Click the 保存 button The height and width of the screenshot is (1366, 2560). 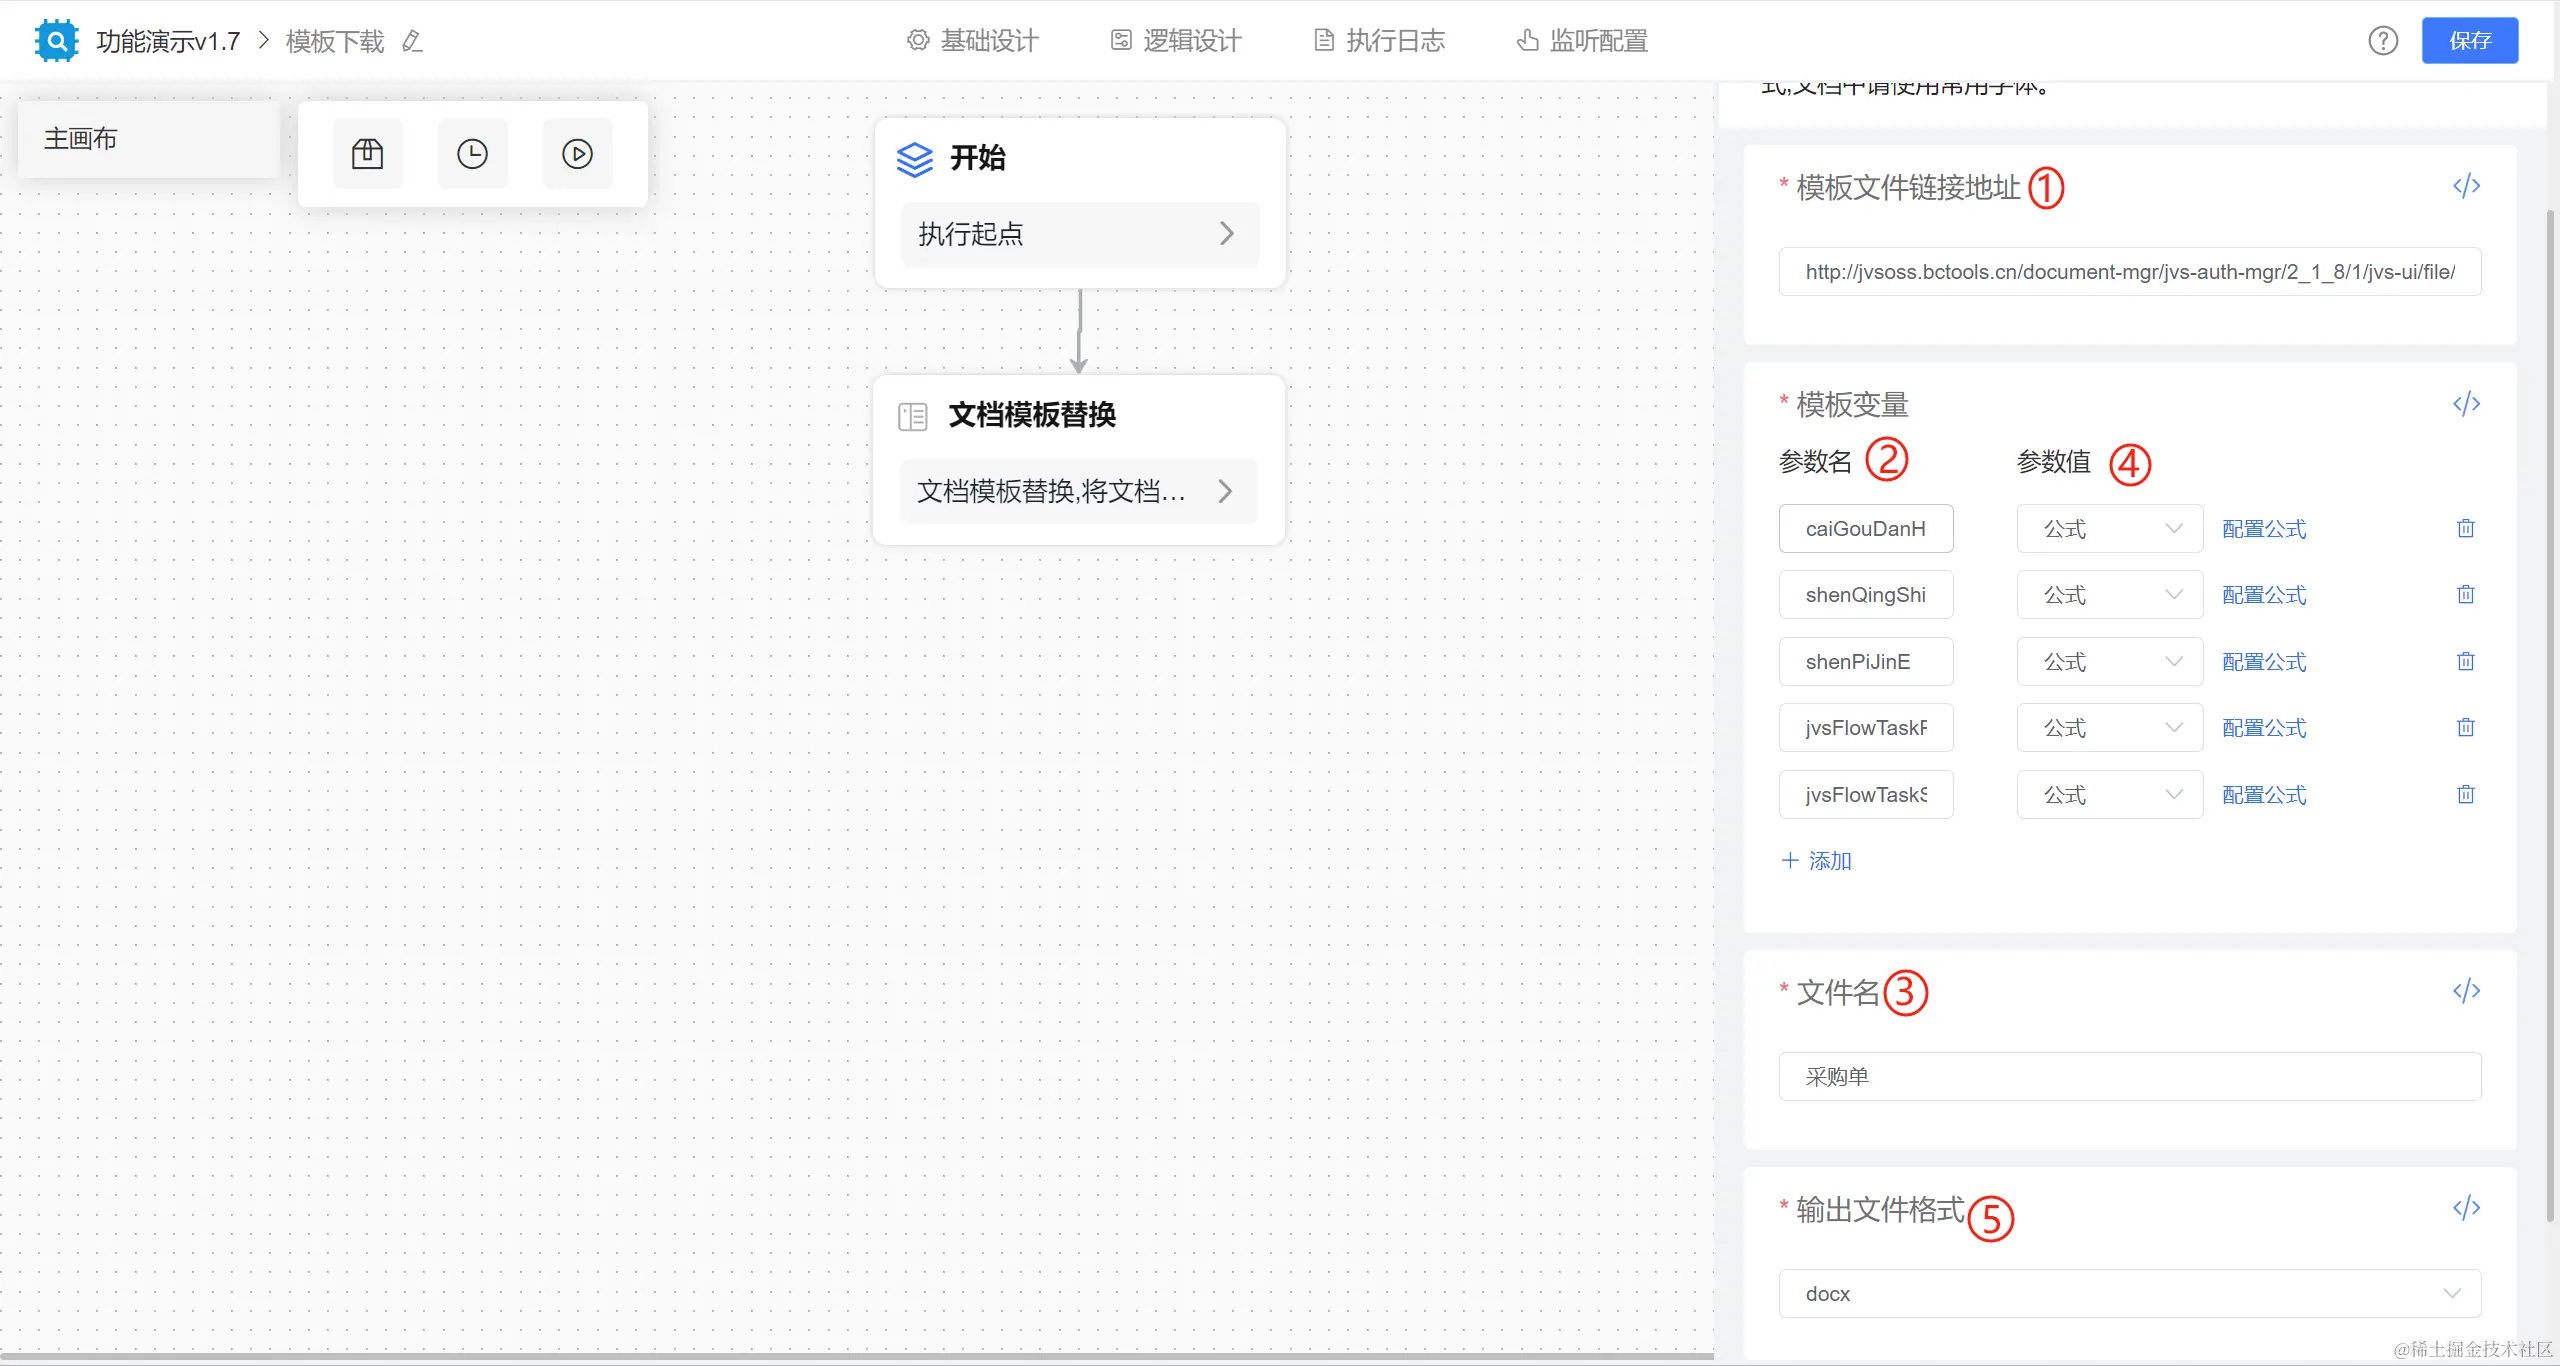(x=2469, y=41)
